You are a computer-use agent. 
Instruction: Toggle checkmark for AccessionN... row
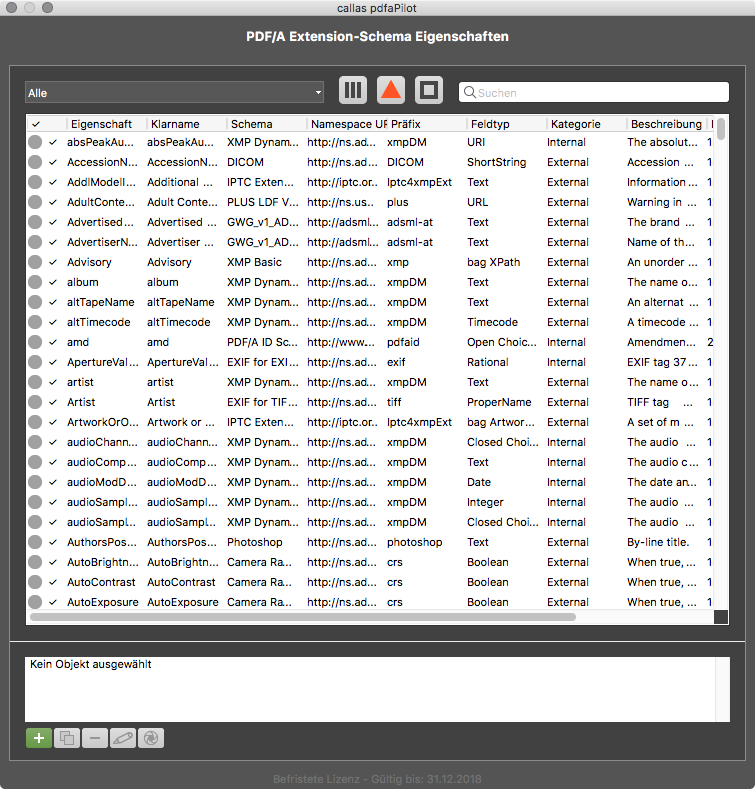coord(53,162)
